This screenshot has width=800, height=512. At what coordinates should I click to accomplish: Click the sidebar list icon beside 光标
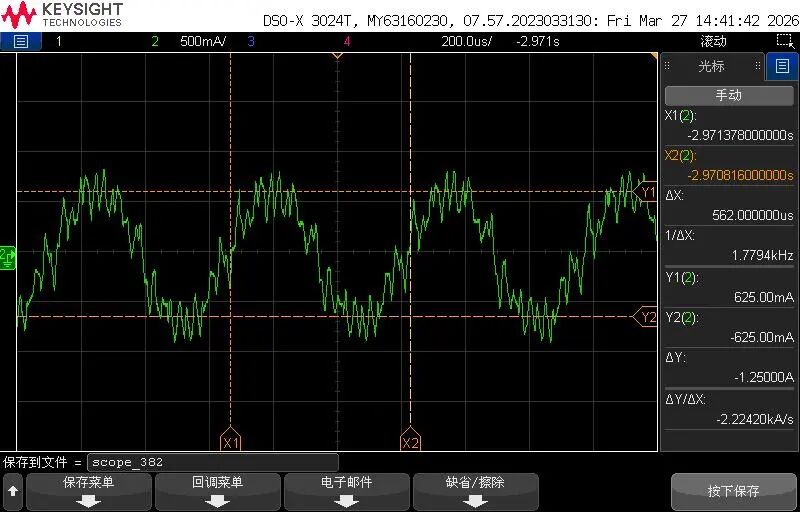782,66
